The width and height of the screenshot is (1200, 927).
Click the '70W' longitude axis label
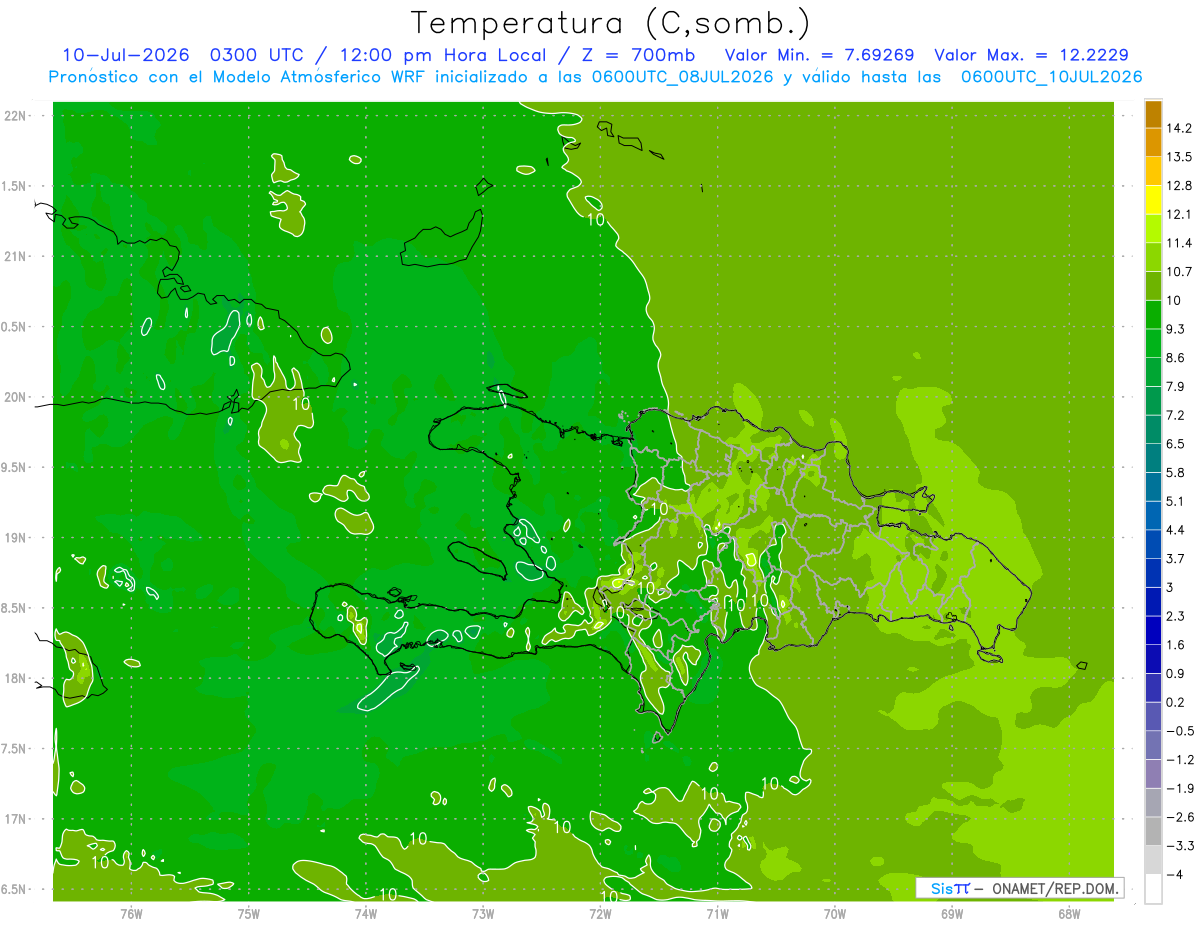click(x=835, y=914)
